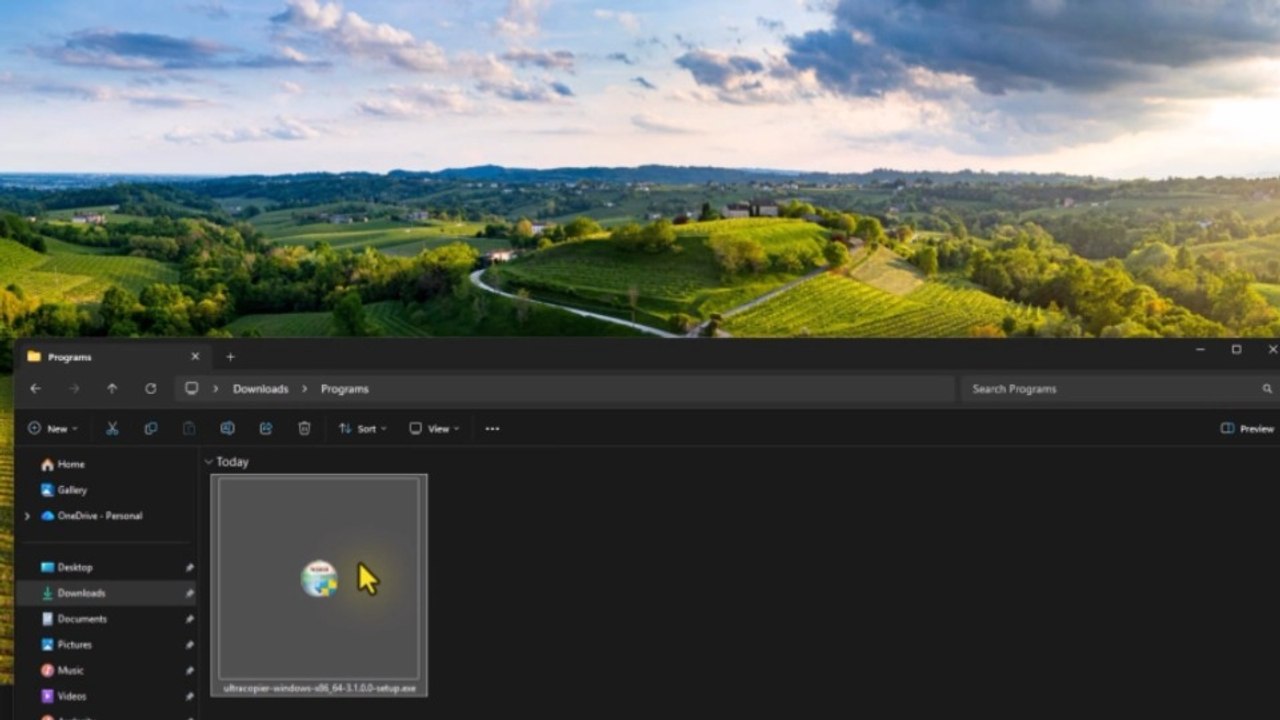
Task: Expand chevron before Downloads in address bar
Action: [215, 389]
